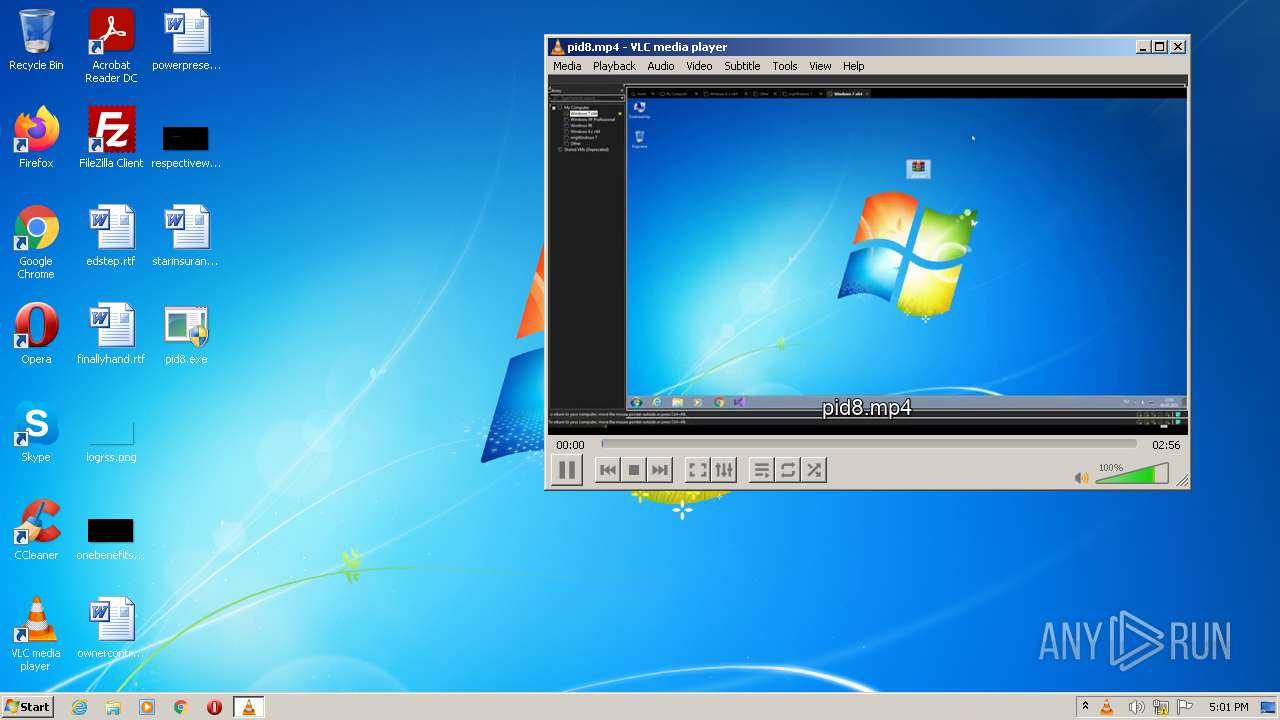Select the Recycle Bin desktop icon
The width and height of the screenshot is (1280, 720).
[x=36, y=40]
